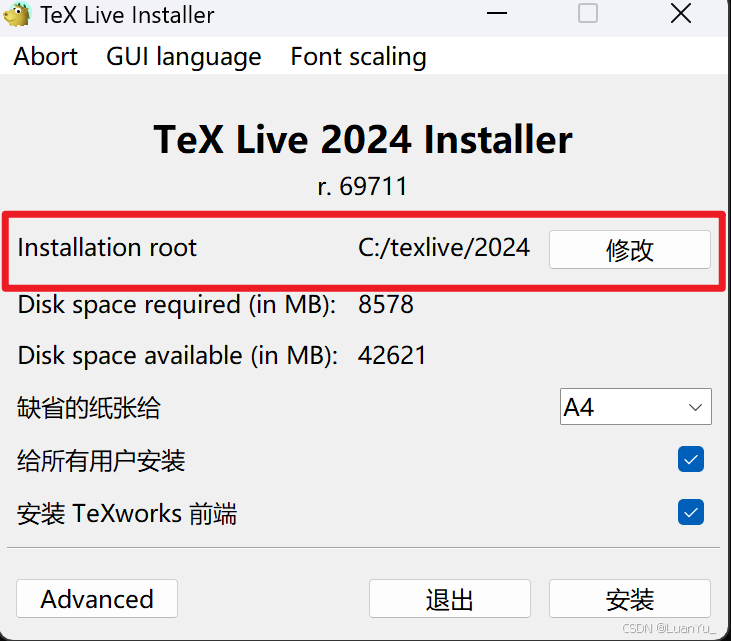
Task: Click the 缺省的纸张给 label
Action: click(x=89, y=407)
